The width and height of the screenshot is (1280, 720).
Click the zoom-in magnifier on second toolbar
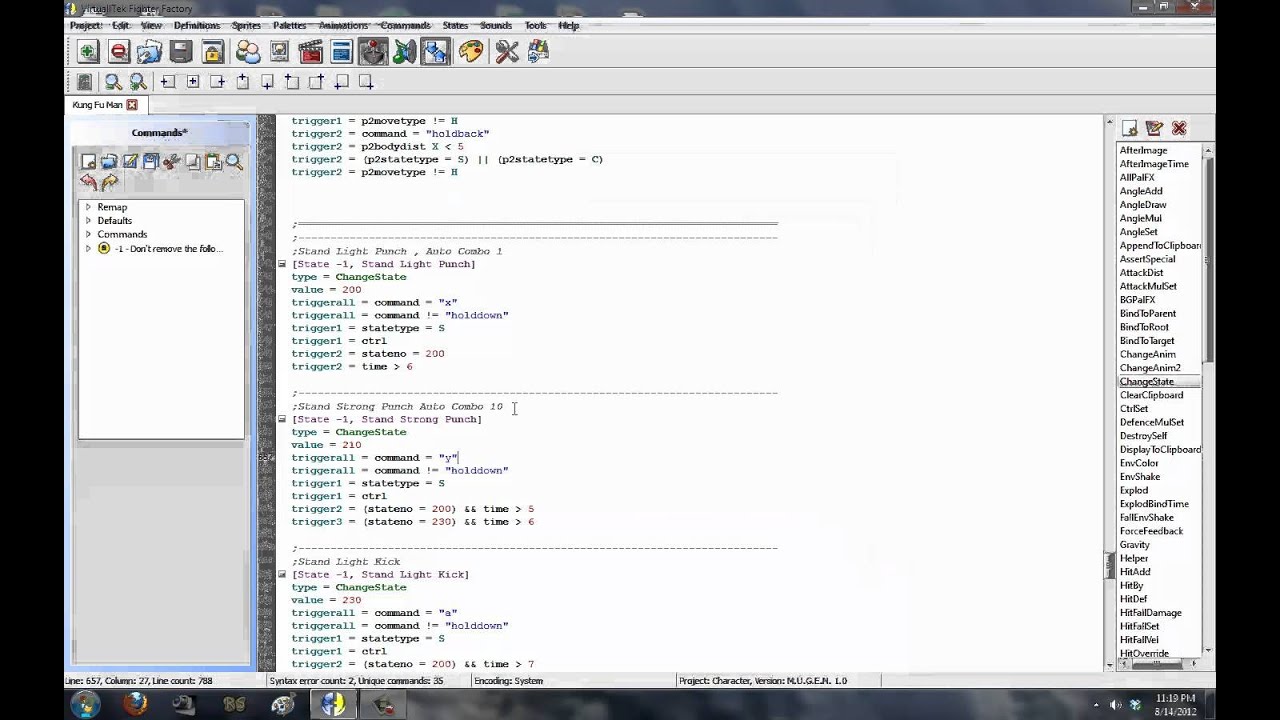[x=113, y=82]
